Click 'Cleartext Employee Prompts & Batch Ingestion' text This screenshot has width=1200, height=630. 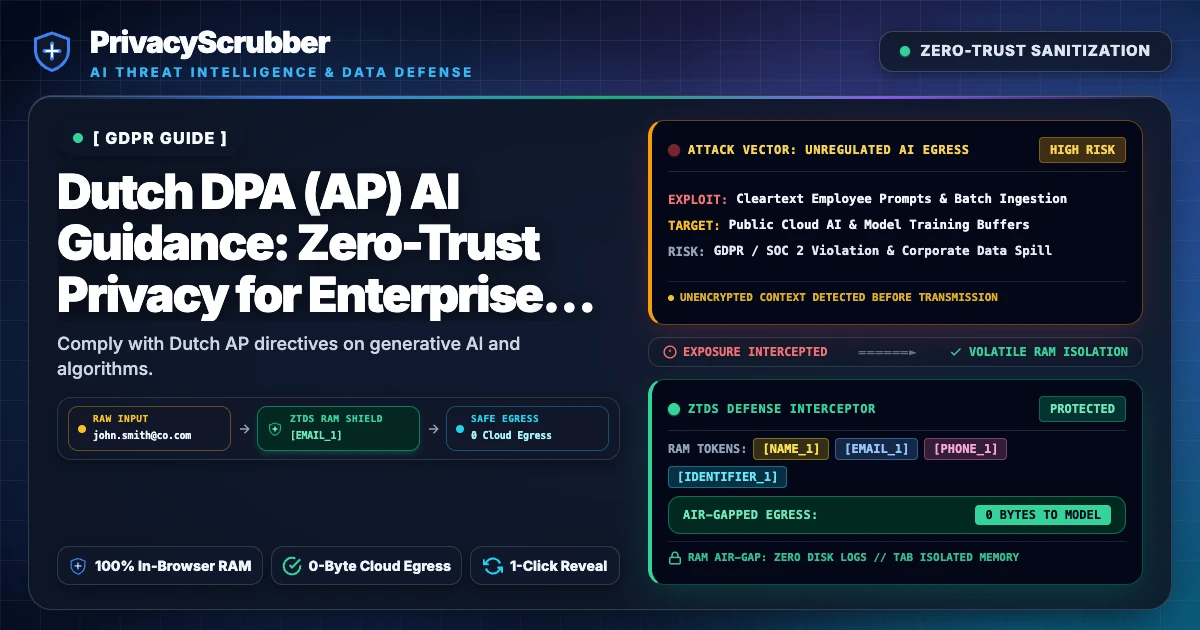(901, 199)
